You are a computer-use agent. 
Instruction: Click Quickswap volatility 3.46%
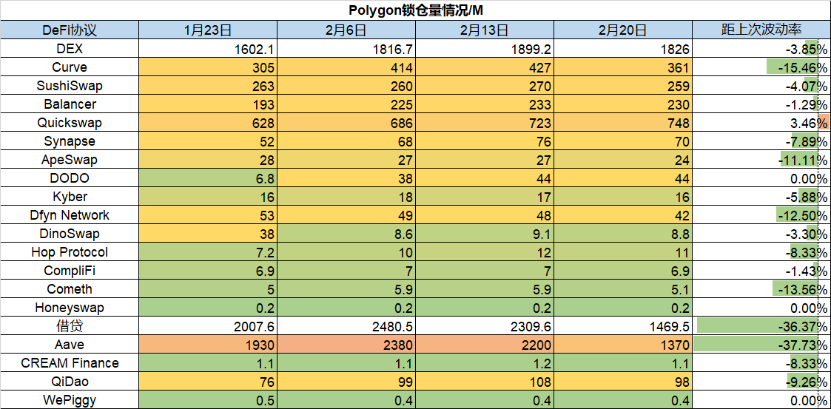(762, 122)
